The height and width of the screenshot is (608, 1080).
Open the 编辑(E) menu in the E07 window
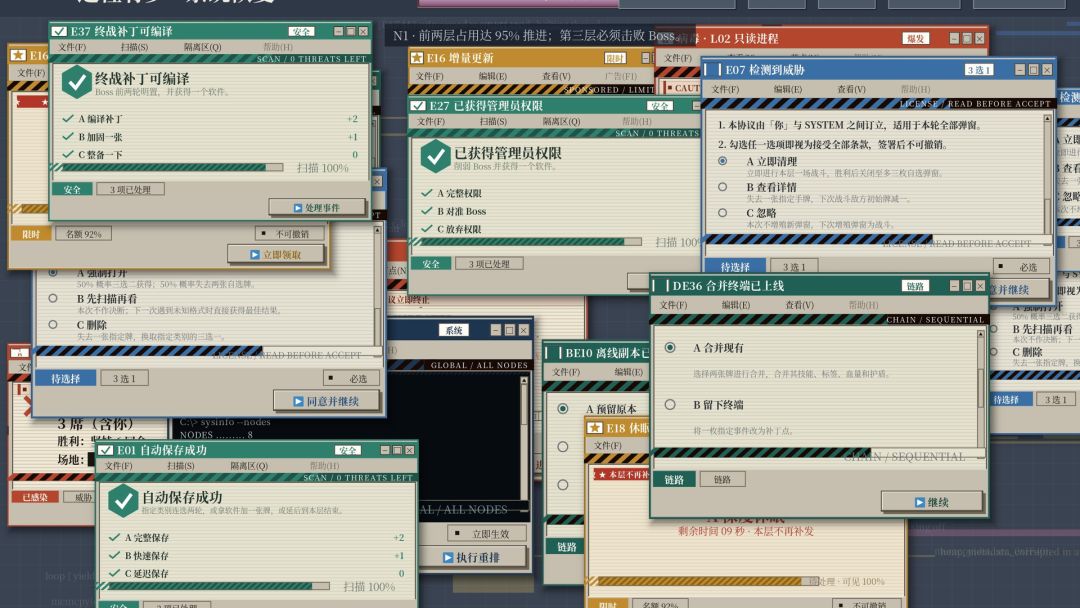point(787,89)
